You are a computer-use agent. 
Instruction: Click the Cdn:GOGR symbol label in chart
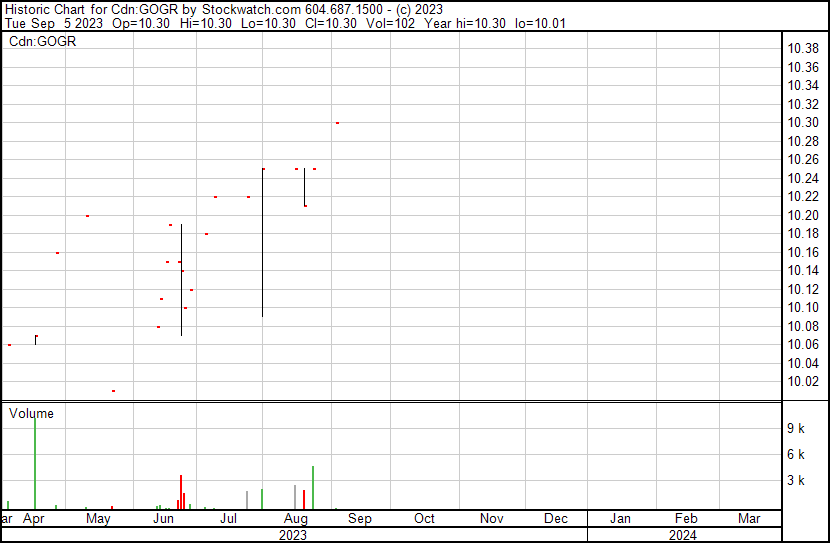(x=42, y=42)
